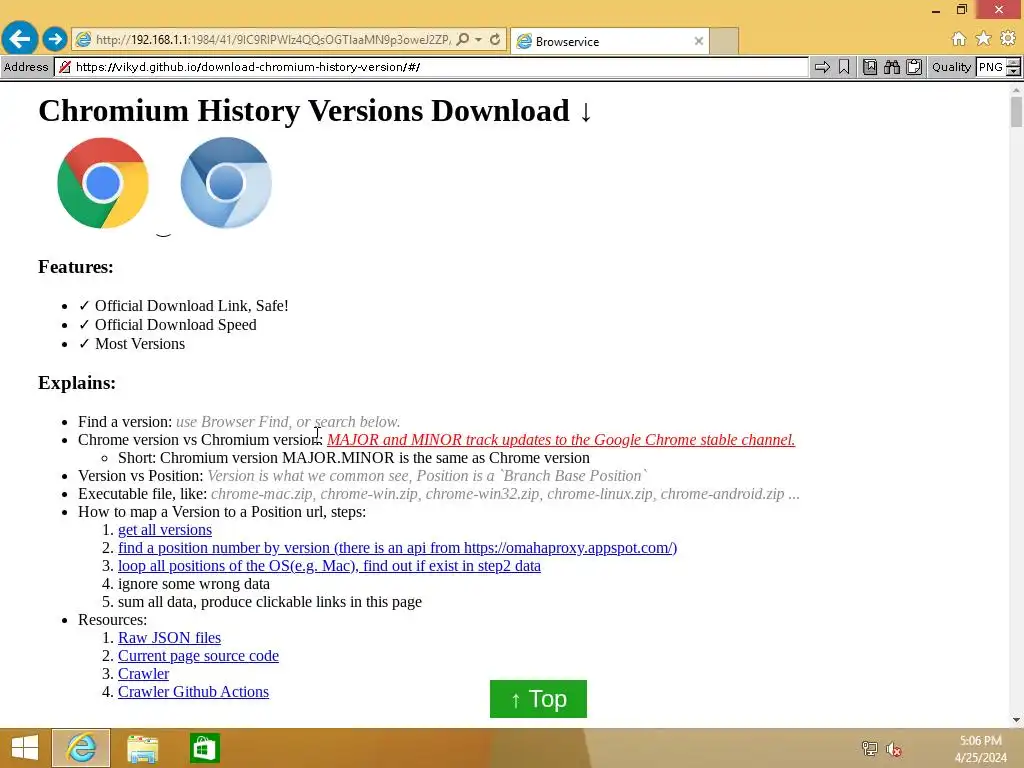Increase Quality with the up stepper

point(1014,63)
